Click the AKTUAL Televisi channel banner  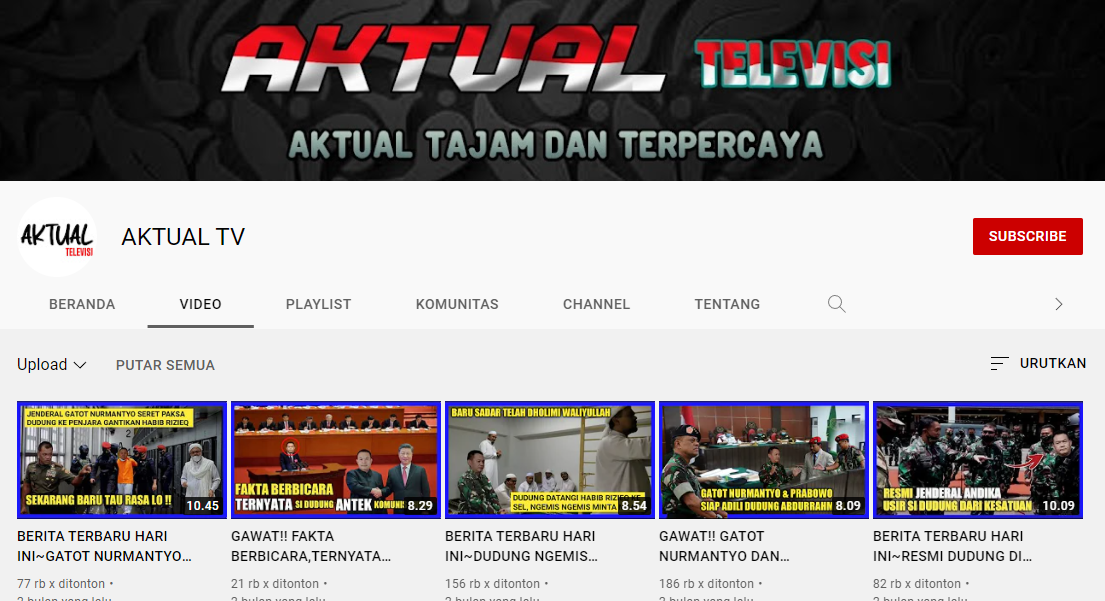point(552,90)
